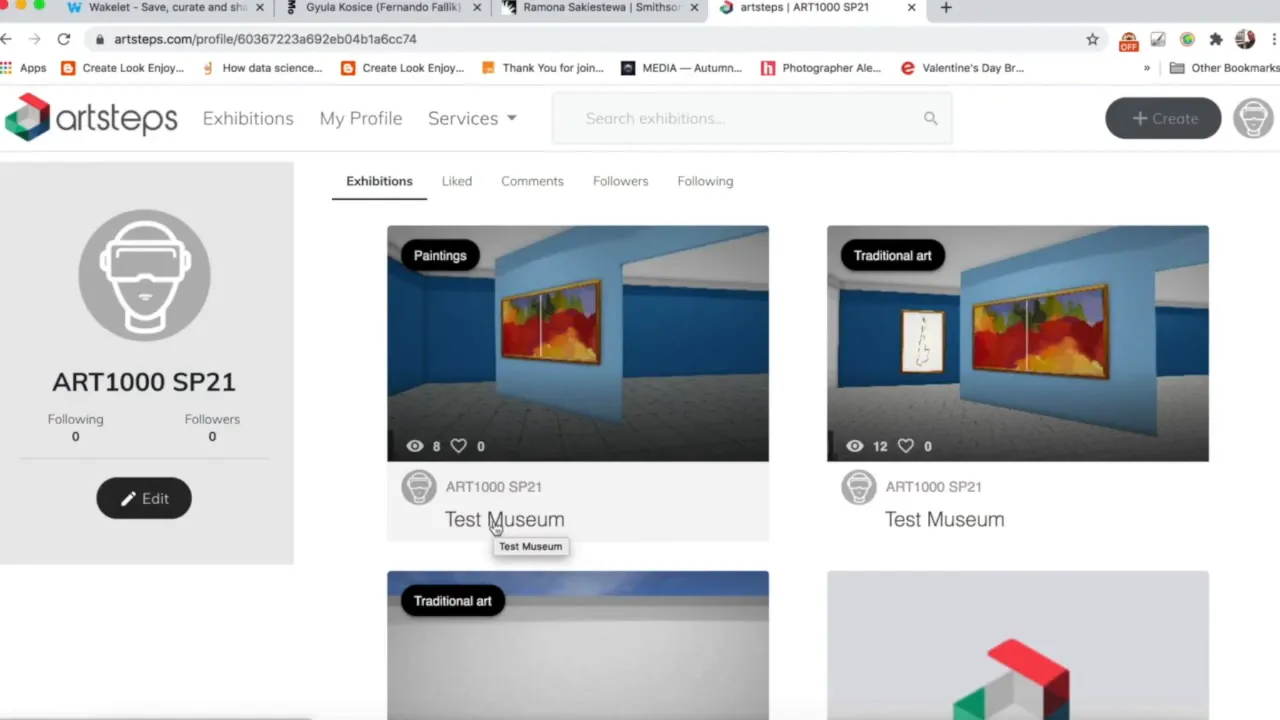Image resolution: width=1280 pixels, height=720 pixels.
Task: Click author avatar under the 12-views exhibition
Action: coord(859,487)
